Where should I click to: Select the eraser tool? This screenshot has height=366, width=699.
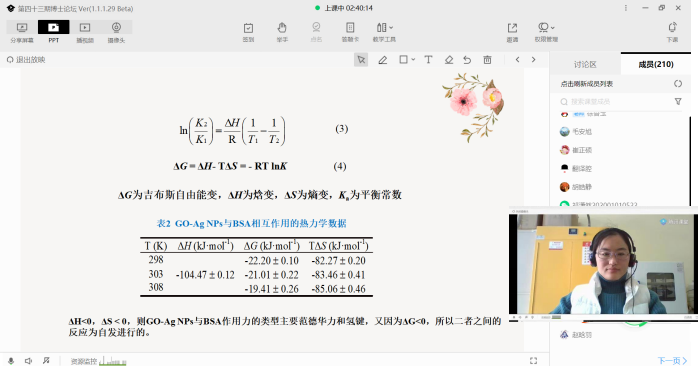[x=449, y=60]
